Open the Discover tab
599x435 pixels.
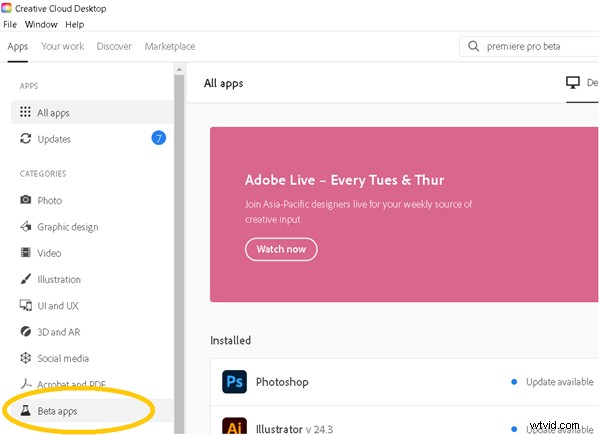[114, 46]
